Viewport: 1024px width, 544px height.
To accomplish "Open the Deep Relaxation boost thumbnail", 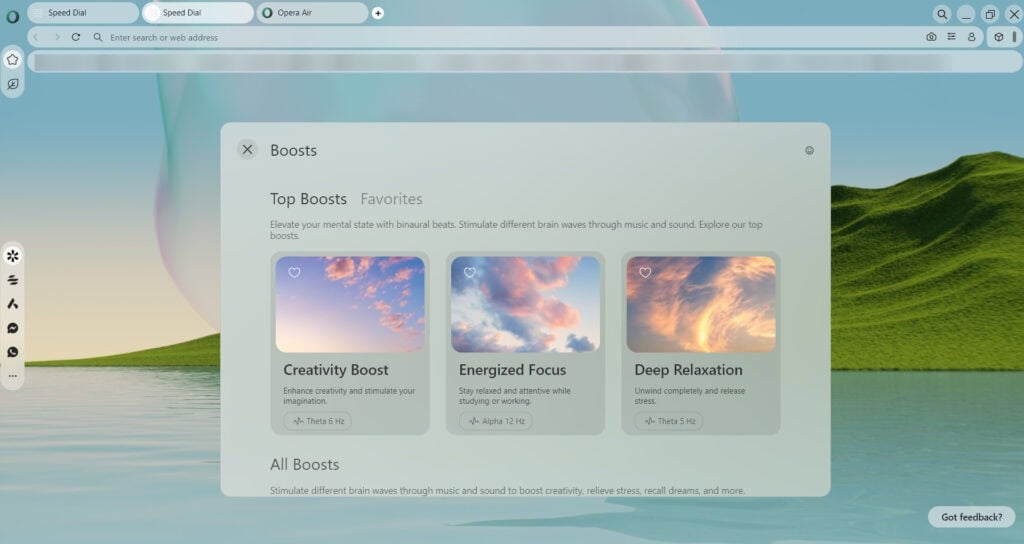I will click(x=700, y=304).
